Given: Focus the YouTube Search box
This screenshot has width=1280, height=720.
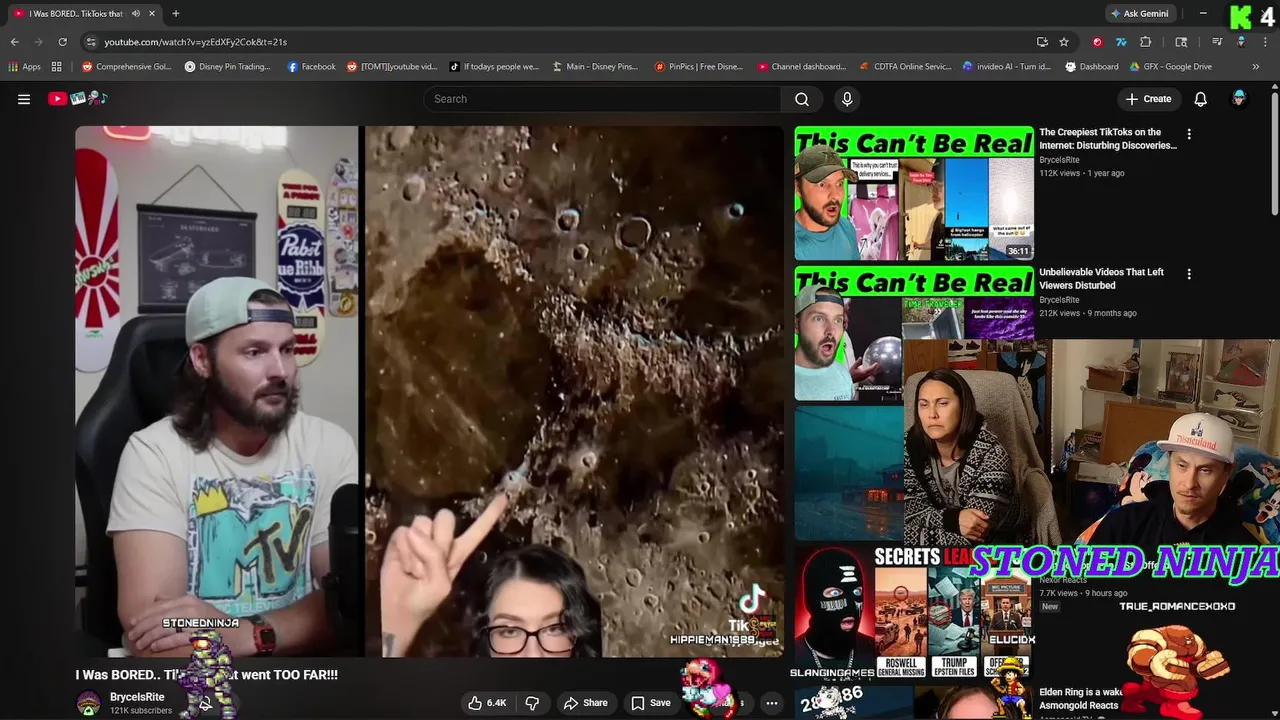Looking at the screenshot, I should click(603, 99).
